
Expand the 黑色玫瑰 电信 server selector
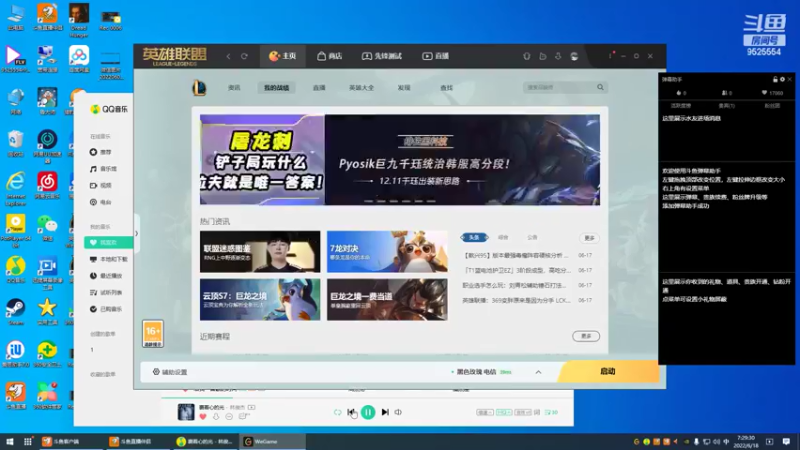point(538,372)
